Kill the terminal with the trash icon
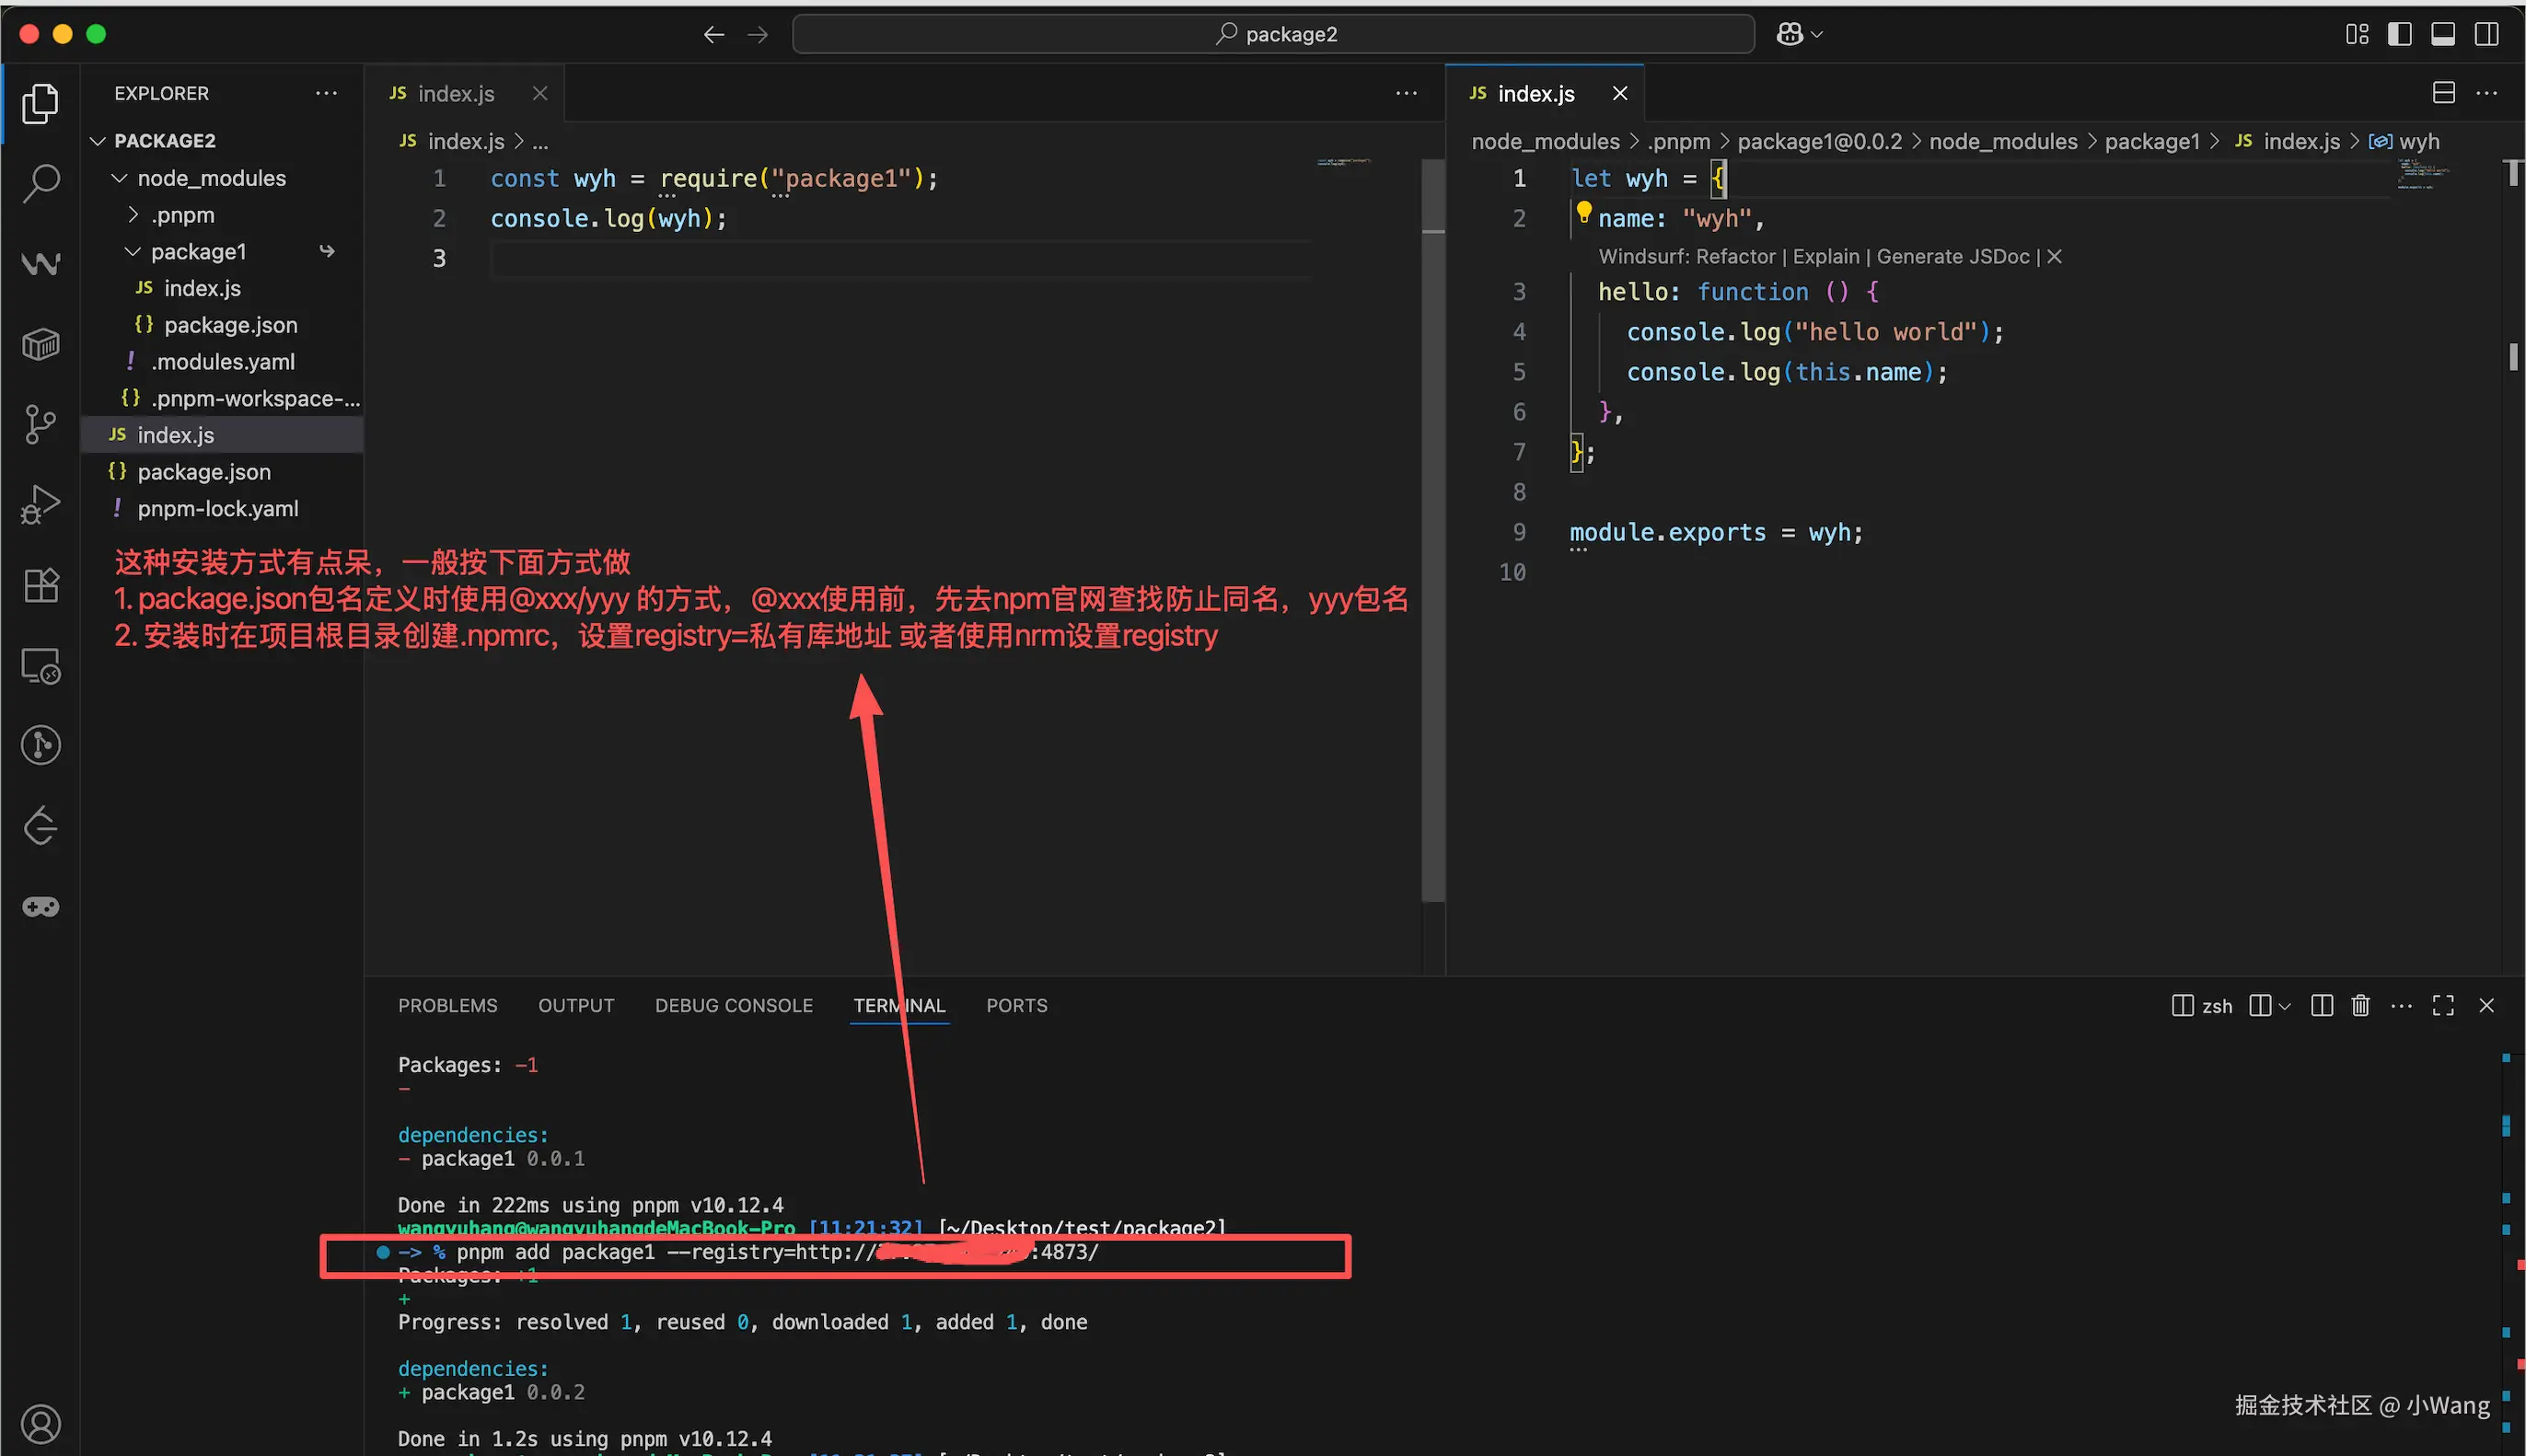The image size is (2526, 1456). click(x=2360, y=1006)
